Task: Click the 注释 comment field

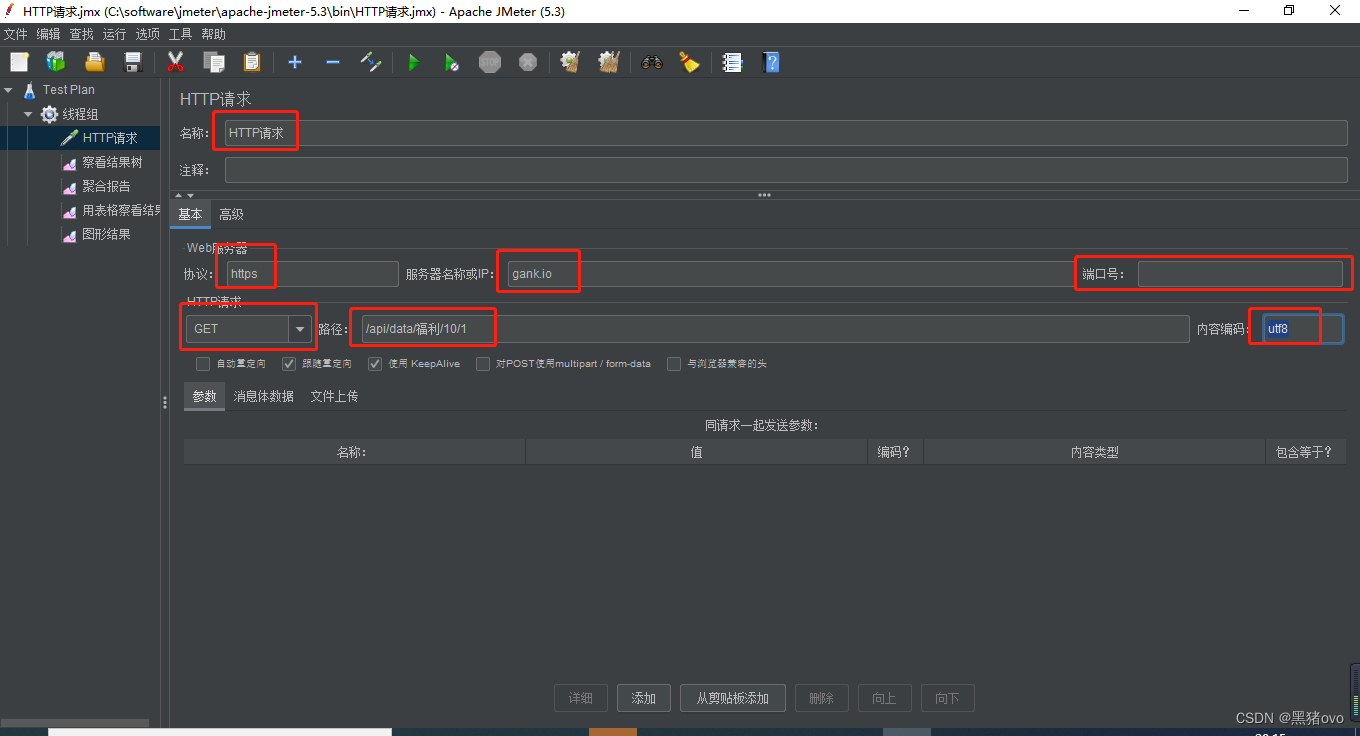Action: click(x=785, y=170)
